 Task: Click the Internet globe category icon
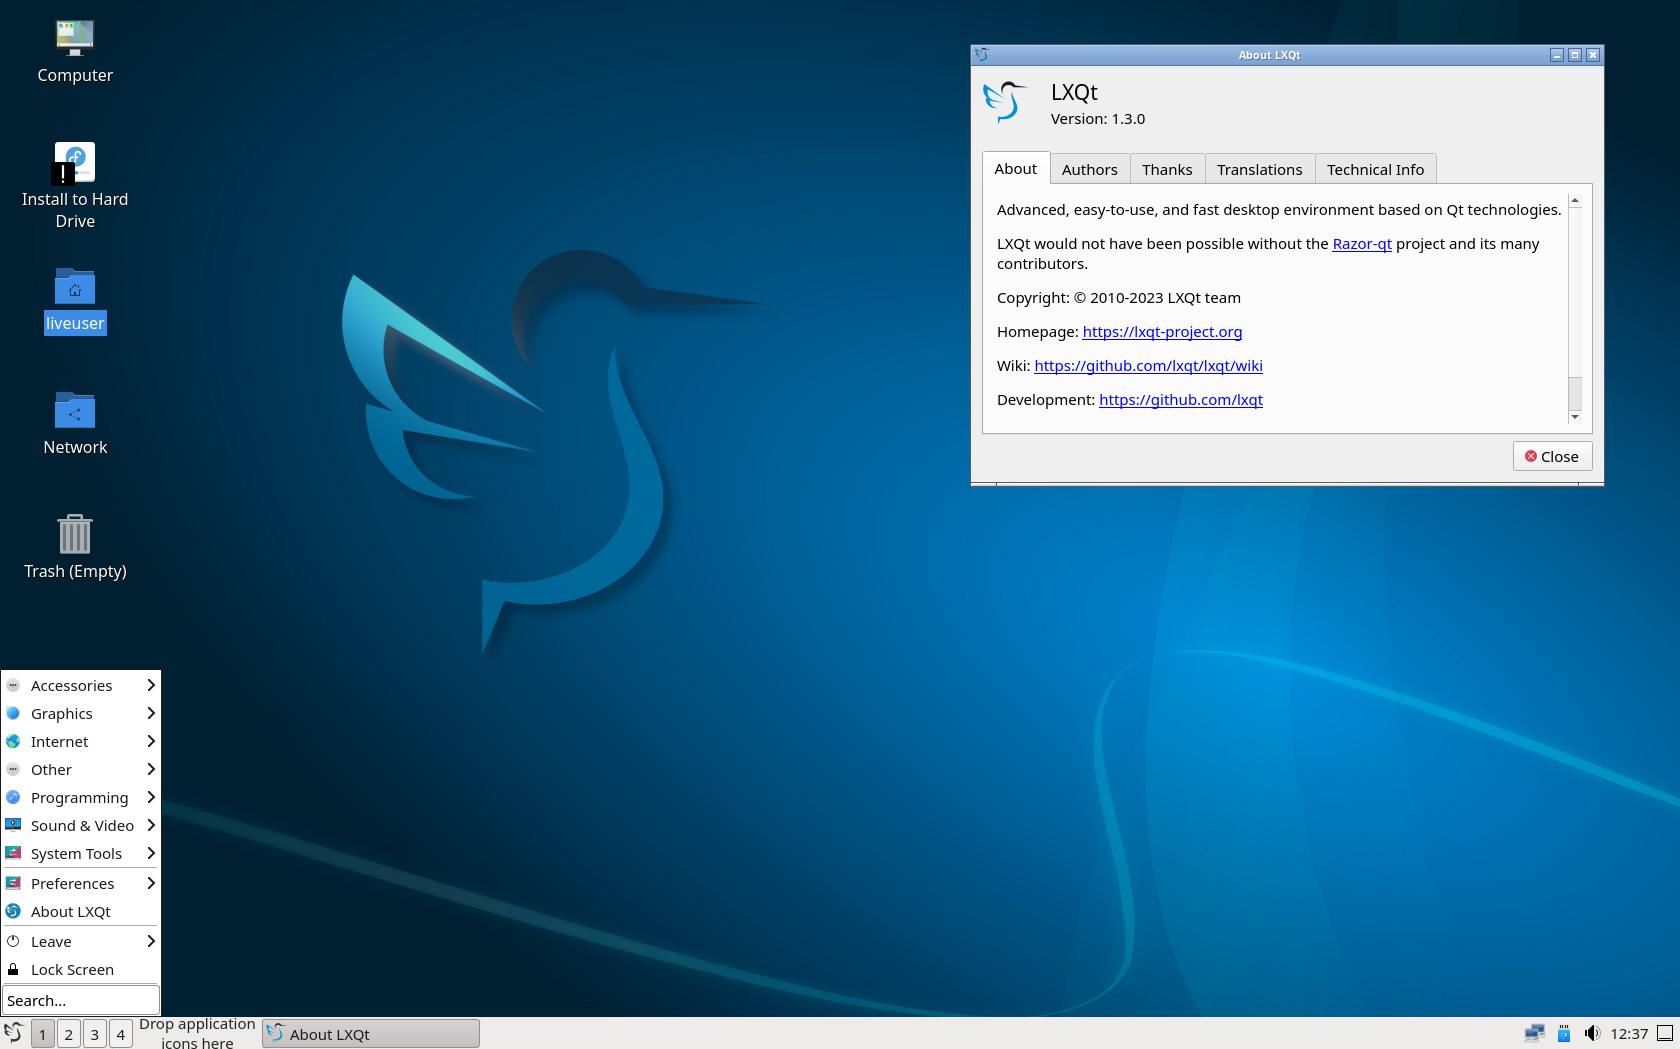click(x=13, y=741)
